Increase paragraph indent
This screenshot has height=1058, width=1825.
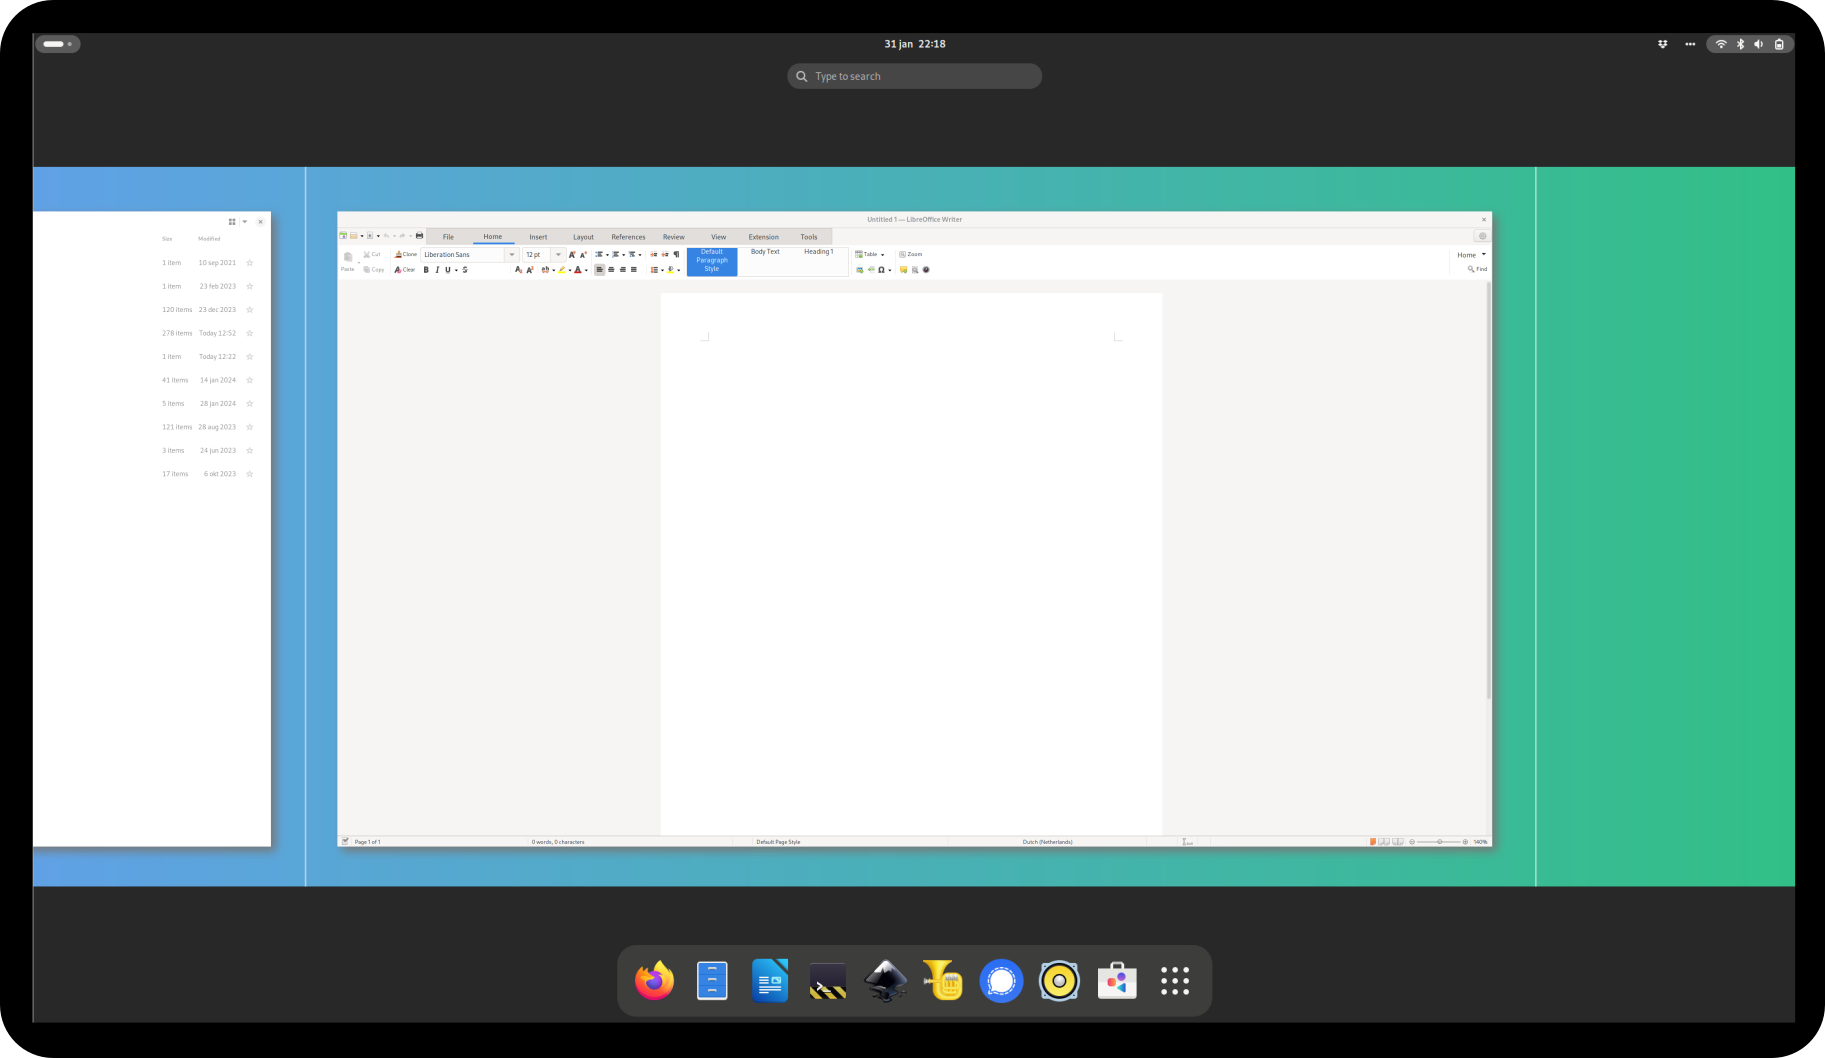(x=654, y=254)
